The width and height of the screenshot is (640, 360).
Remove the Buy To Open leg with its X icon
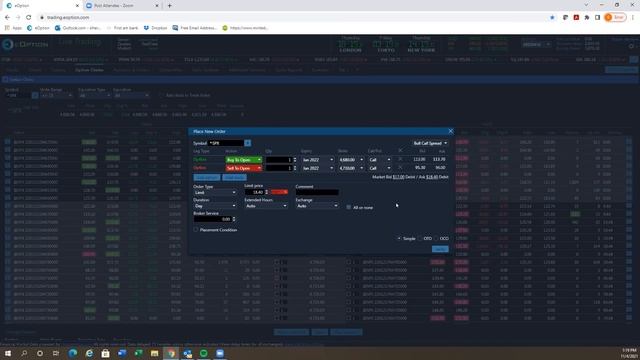400,159
